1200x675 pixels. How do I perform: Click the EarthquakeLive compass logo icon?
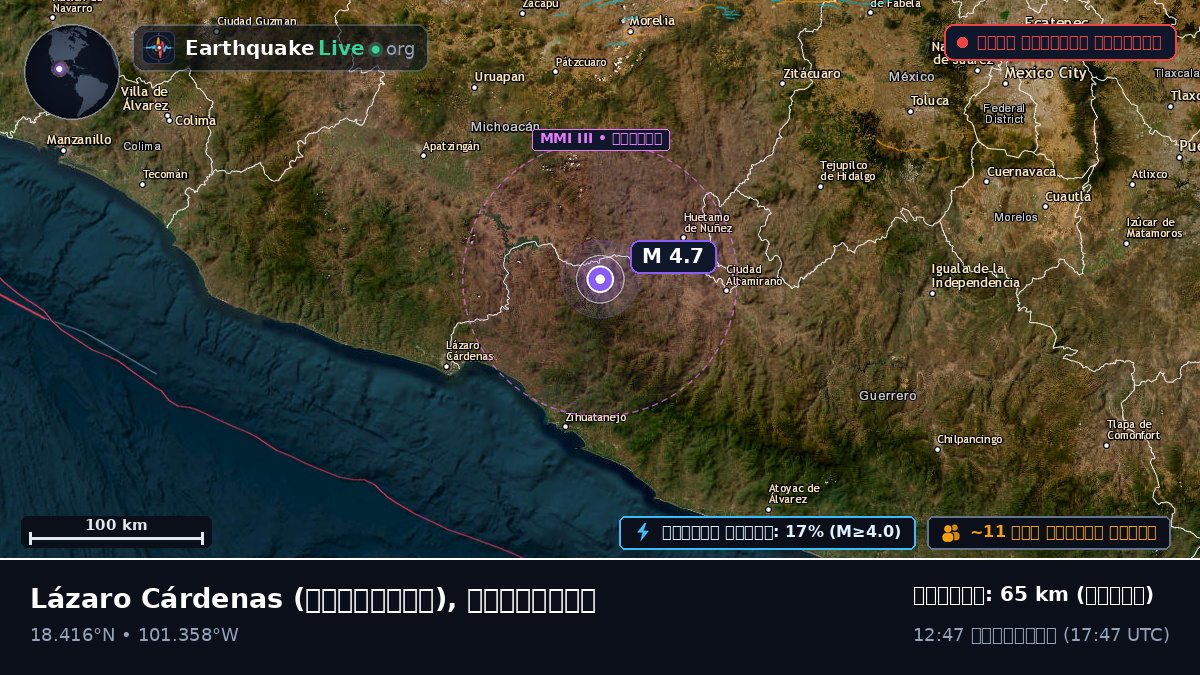pyautogui.click(x=158, y=47)
